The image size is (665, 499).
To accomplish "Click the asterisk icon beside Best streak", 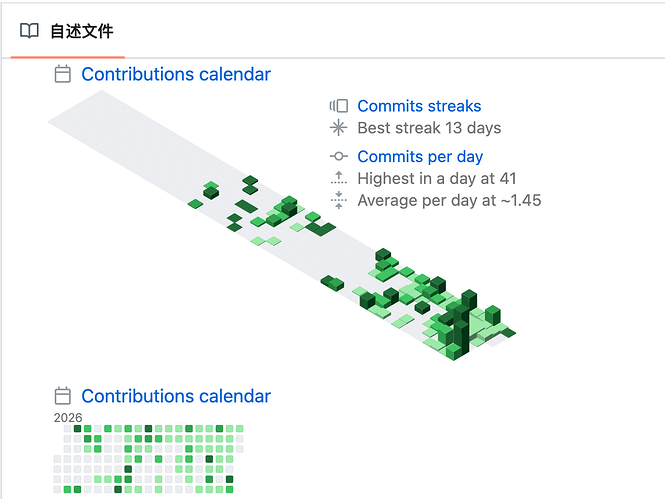I will click(x=338, y=128).
